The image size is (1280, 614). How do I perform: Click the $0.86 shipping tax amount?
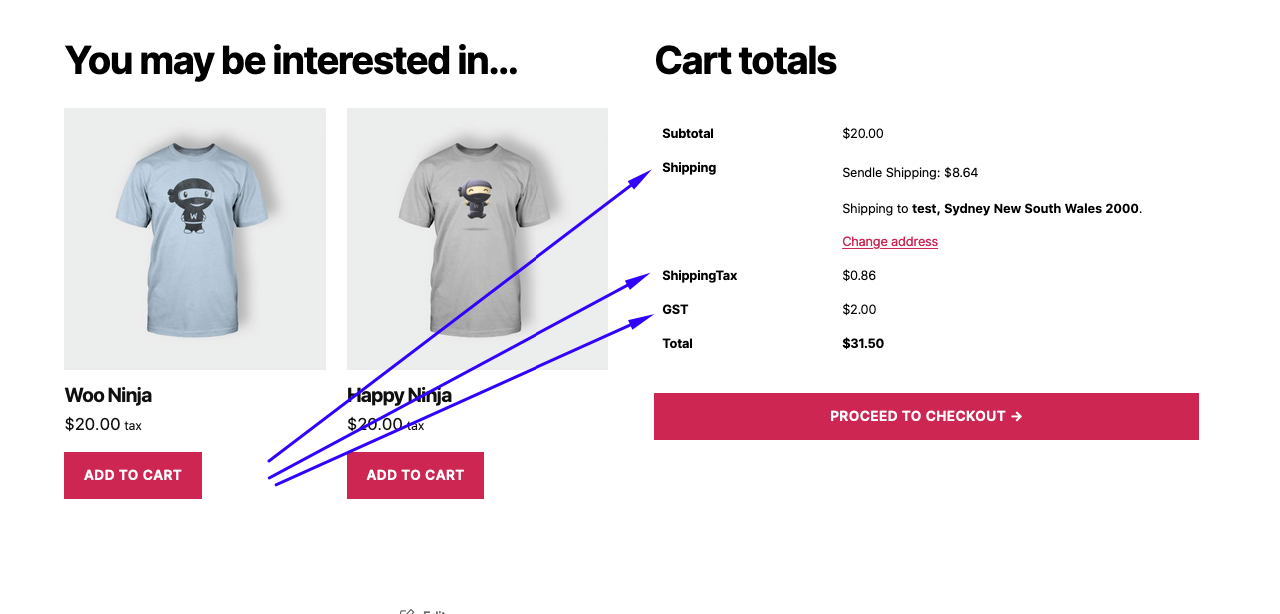click(859, 275)
